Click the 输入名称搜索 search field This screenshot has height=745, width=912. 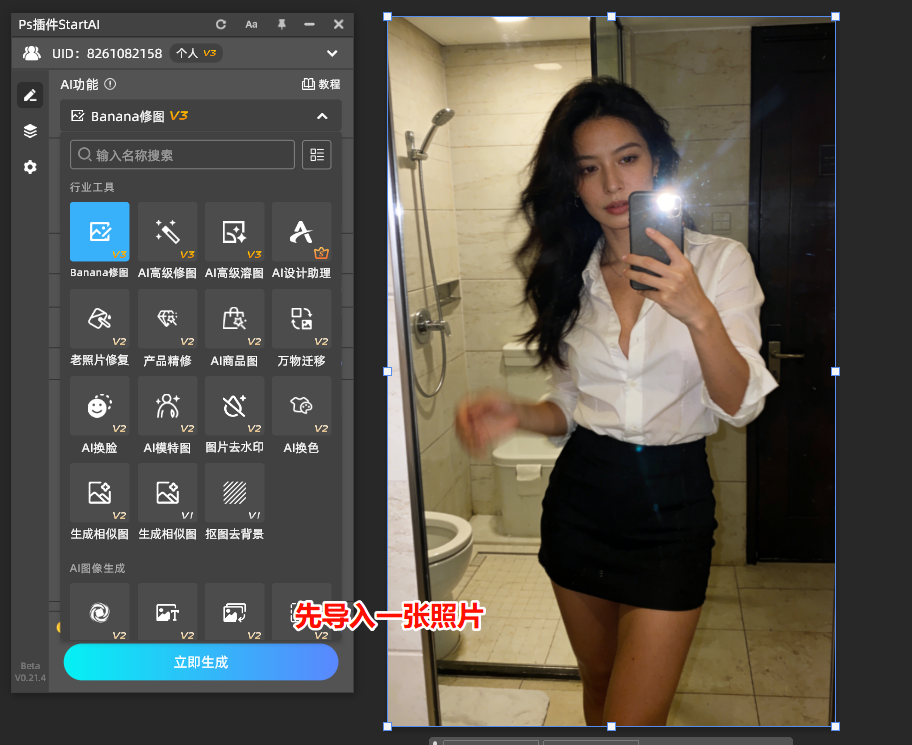(x=183, y=155)
